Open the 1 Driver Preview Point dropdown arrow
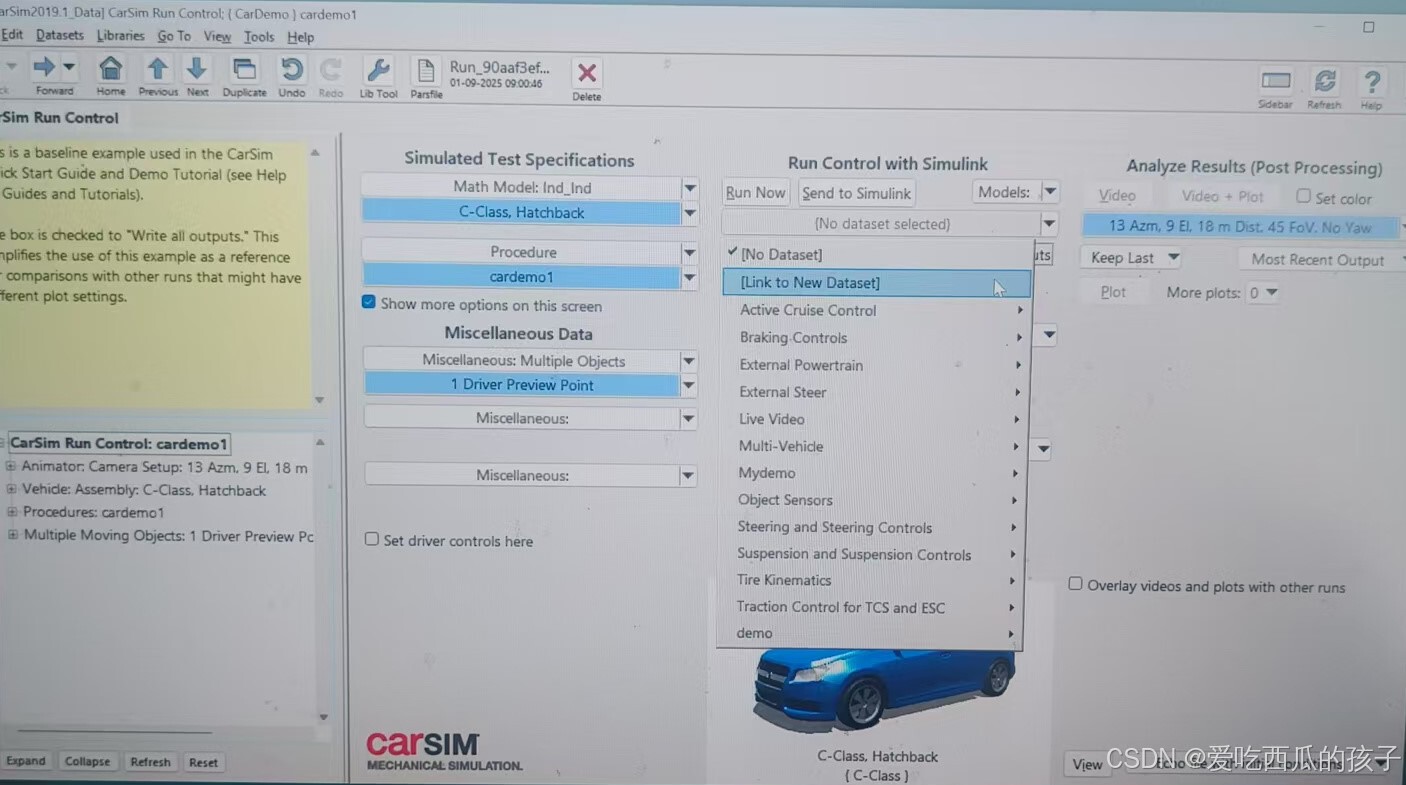 (x=689, y=385)
